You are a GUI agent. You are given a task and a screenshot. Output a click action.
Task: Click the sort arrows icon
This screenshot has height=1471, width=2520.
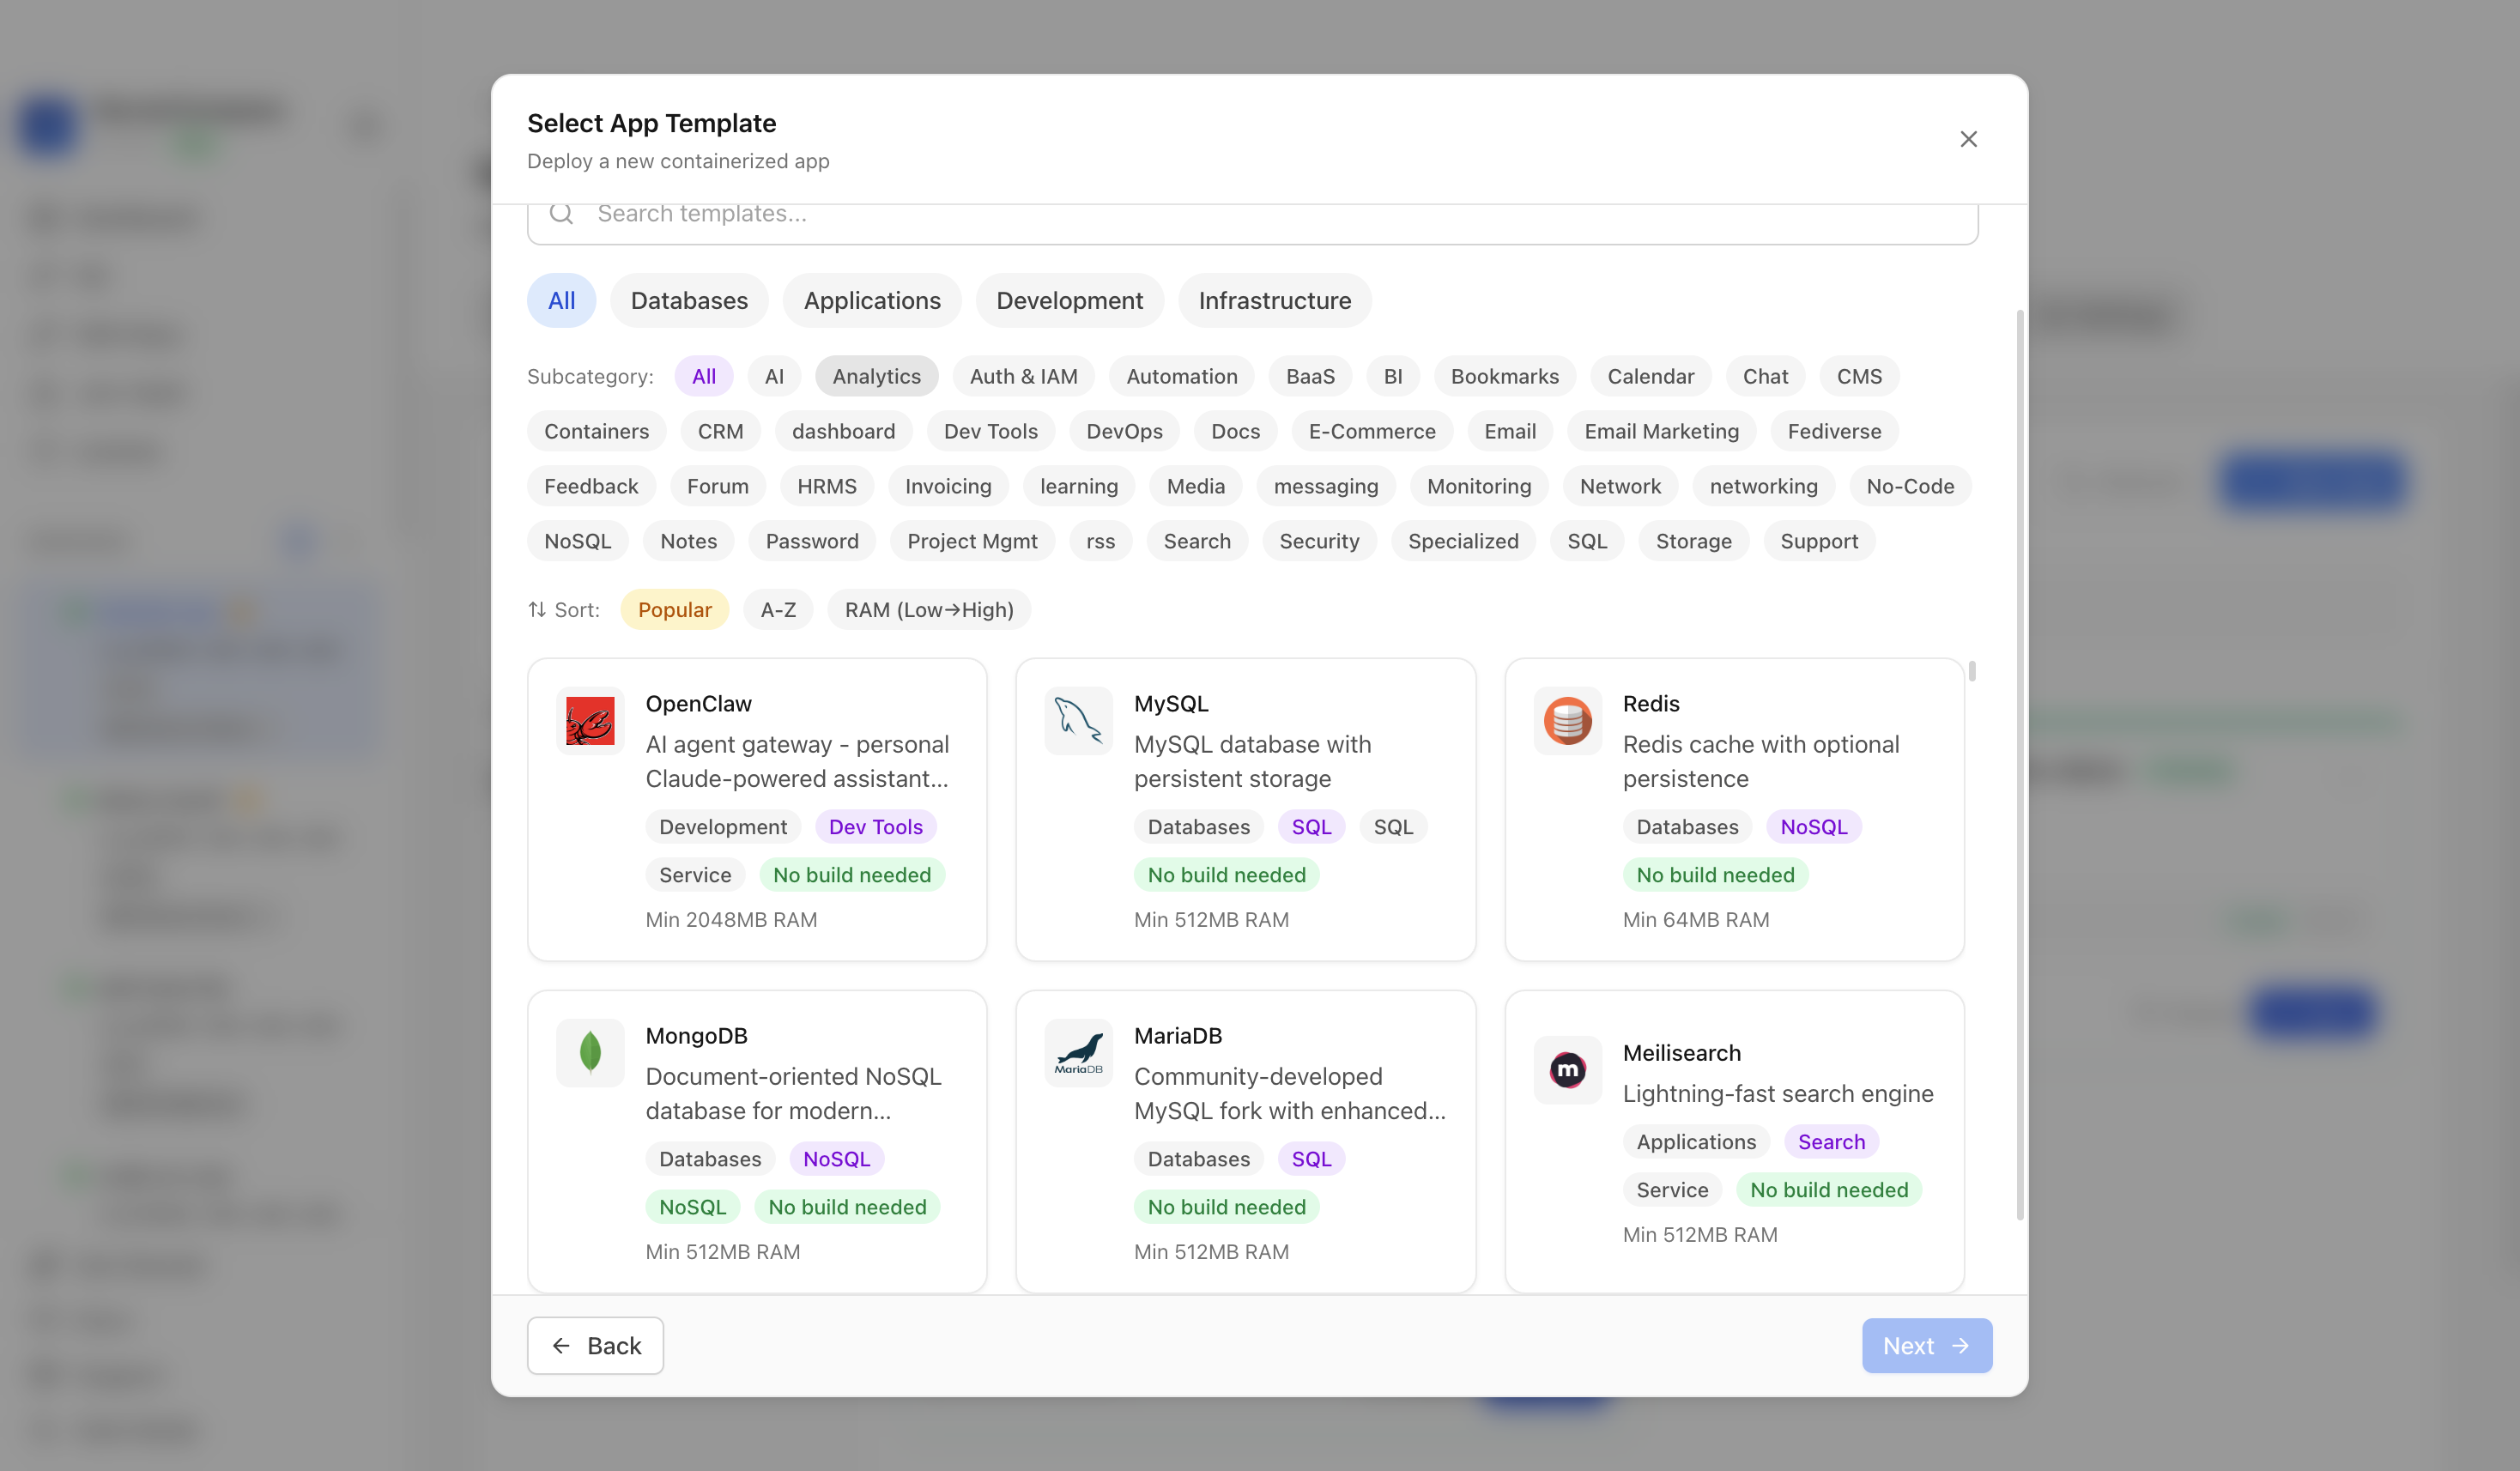point(537,609)
